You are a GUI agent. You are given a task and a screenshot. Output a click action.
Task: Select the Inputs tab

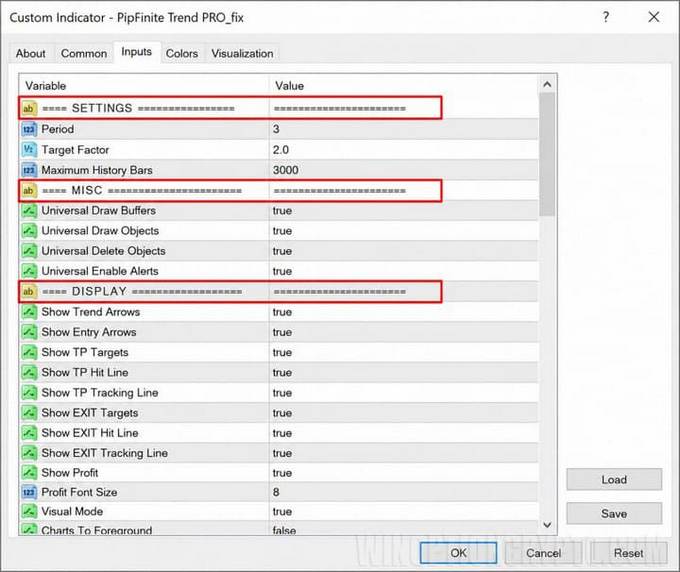(137, 52)
